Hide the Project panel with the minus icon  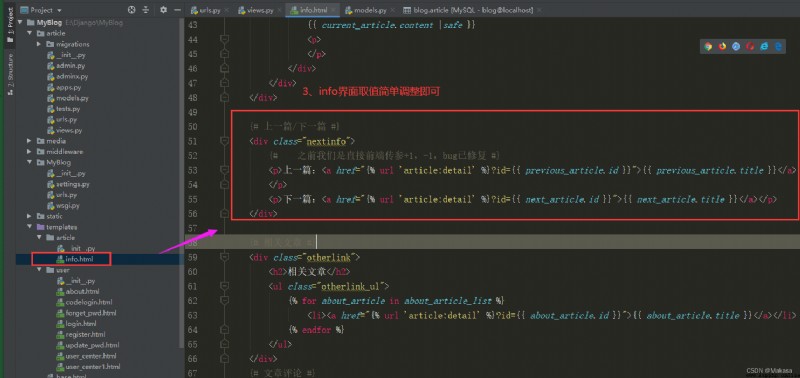(177, 10)
